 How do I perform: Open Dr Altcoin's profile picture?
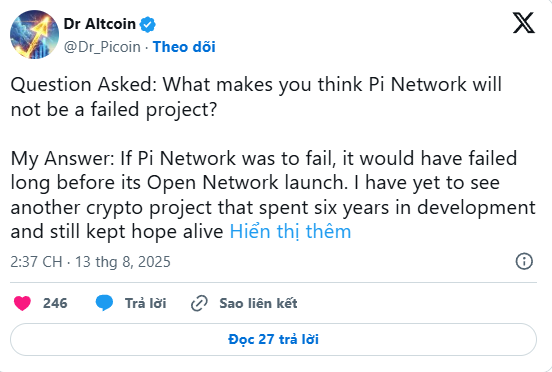(34, 34)
